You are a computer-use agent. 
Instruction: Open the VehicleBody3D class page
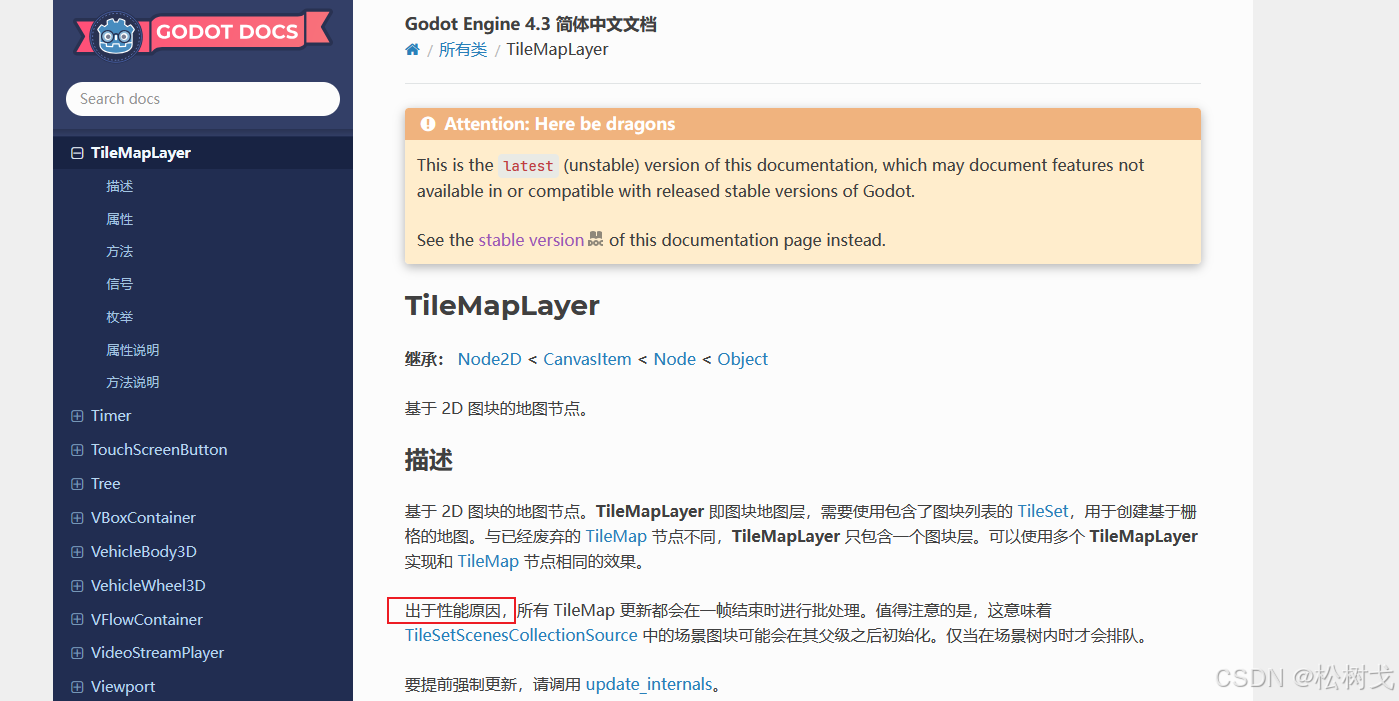pos(144,552)
